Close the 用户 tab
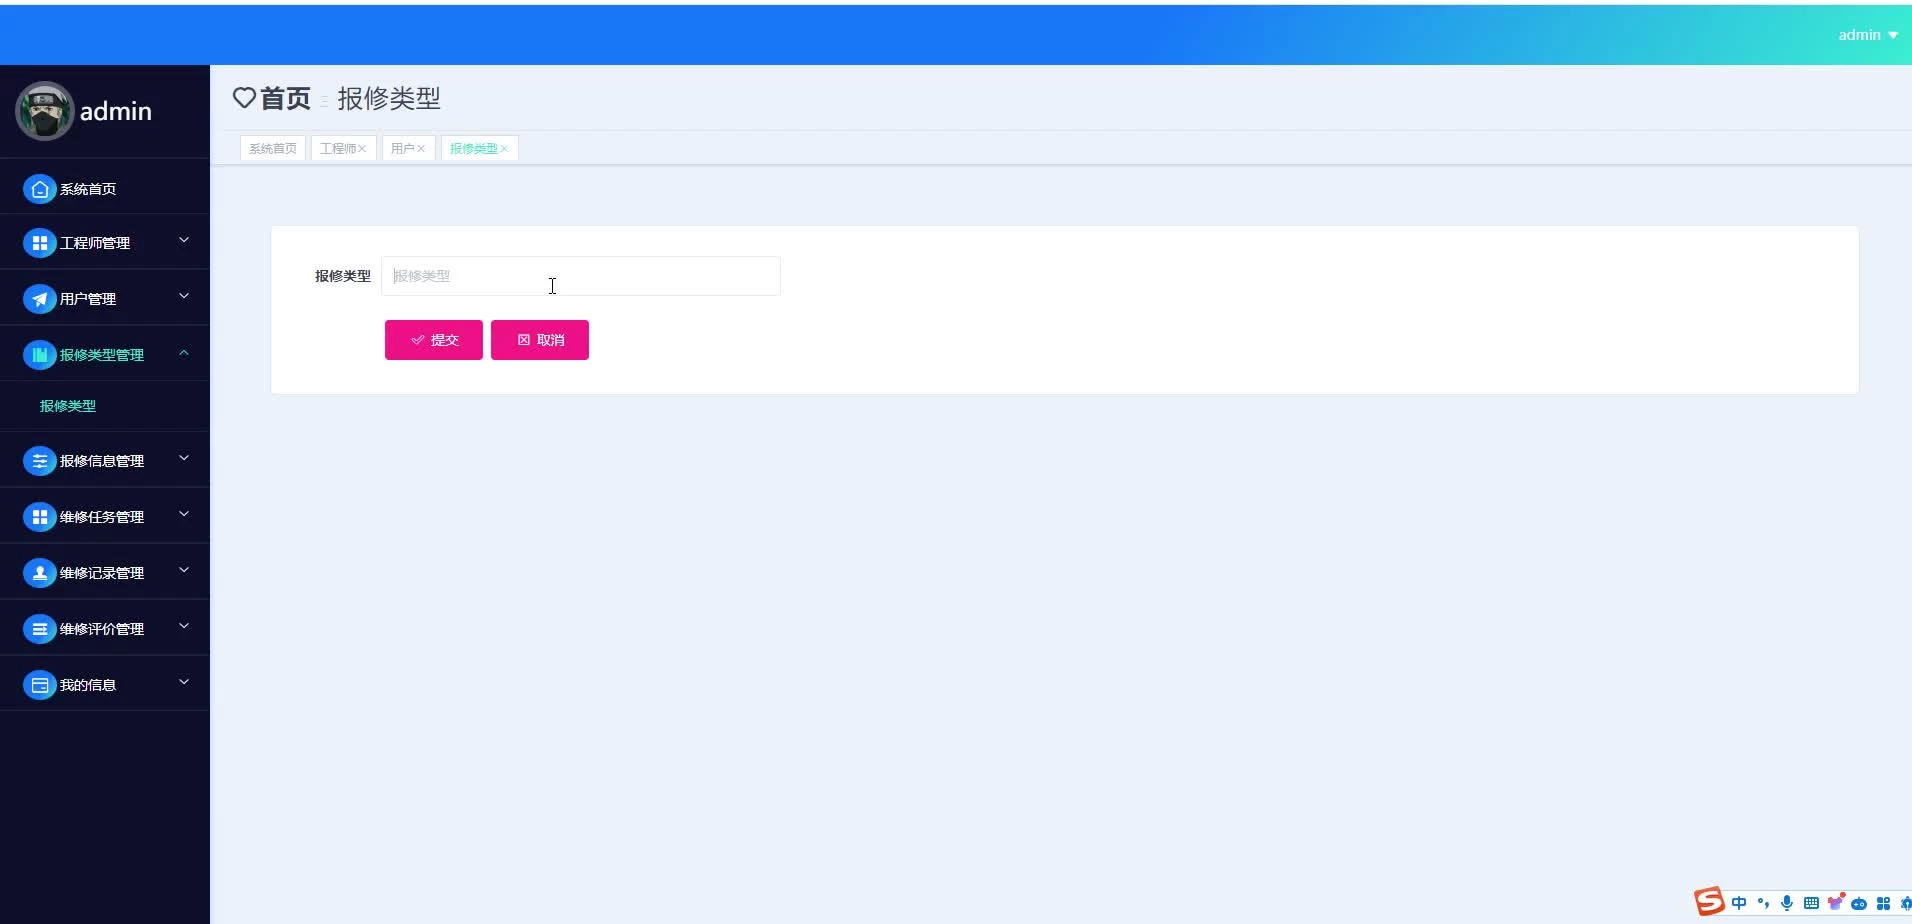 pyautogui.click(x=421, y=149)
